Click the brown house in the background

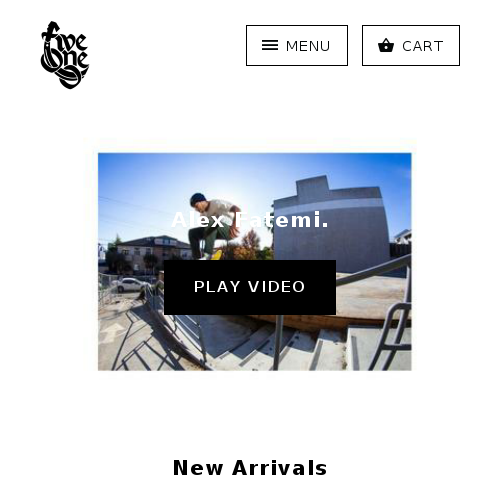[153, 251]
